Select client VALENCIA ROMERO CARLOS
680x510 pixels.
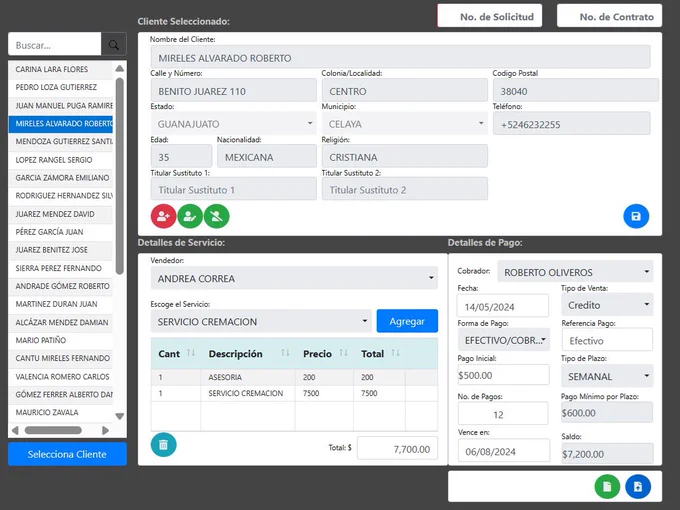60,376
